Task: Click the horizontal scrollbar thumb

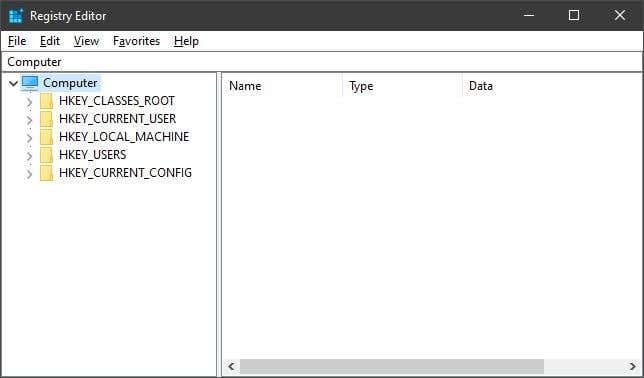Action: point(392,366)
